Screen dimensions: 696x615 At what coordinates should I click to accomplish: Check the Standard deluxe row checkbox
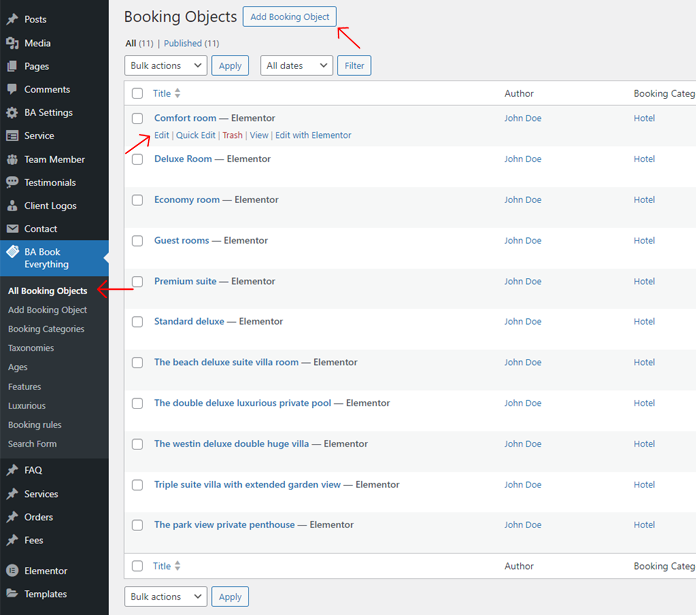[x=138, y=321]
